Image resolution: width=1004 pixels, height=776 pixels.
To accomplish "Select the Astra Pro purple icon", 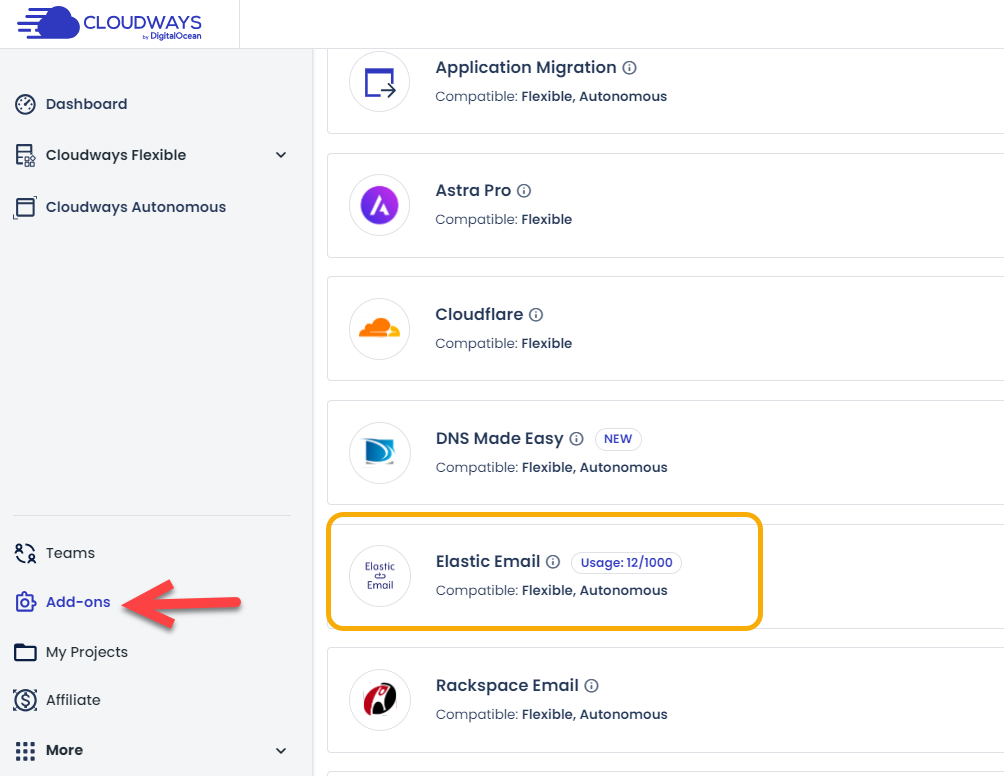I will click(379, 205).
